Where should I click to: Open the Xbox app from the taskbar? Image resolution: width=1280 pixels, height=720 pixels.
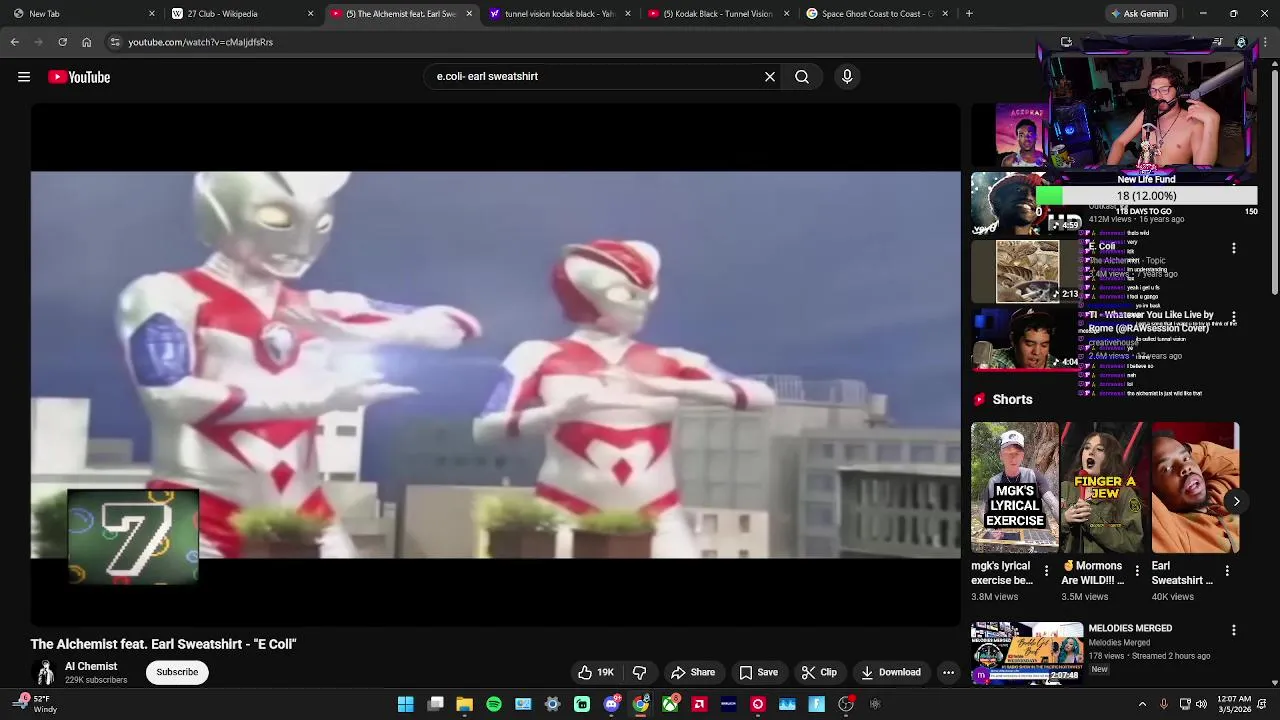pyautogui.click(x=670, y=704)
